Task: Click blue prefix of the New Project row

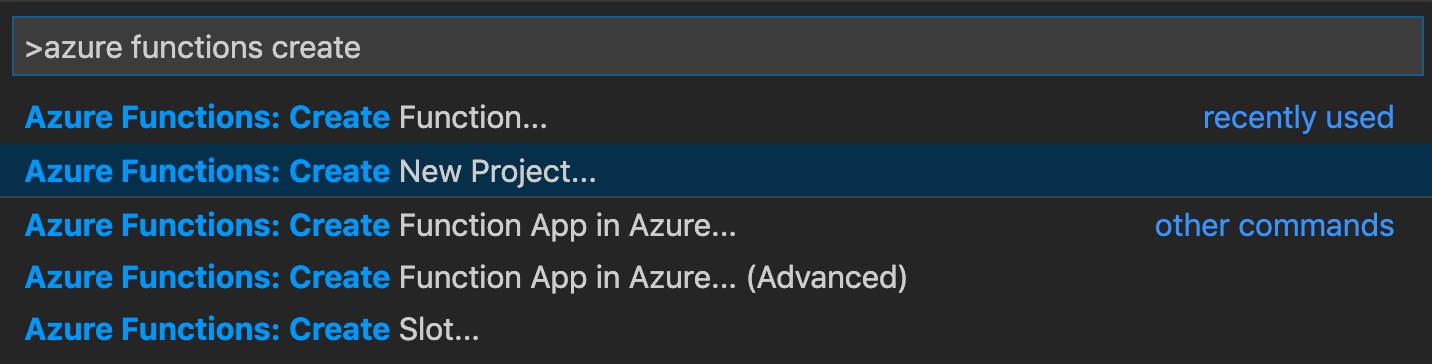Action: click(x=207, y=172)
